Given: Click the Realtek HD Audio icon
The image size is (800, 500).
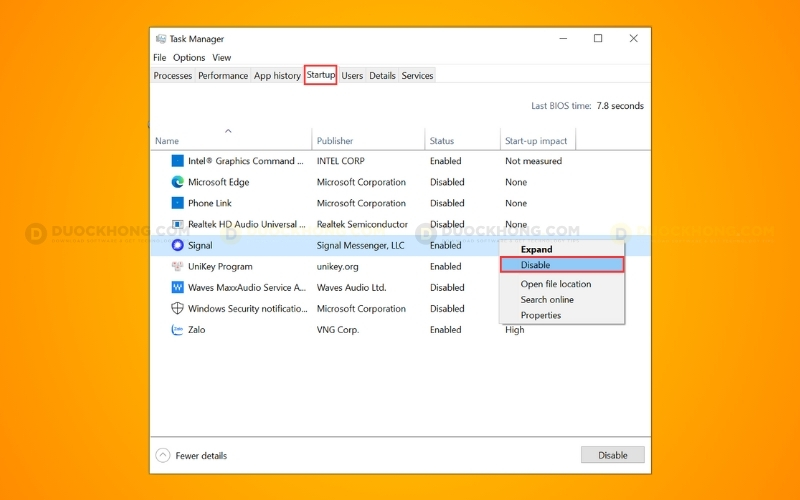Looking at the screenshot, I should point(177,224).
